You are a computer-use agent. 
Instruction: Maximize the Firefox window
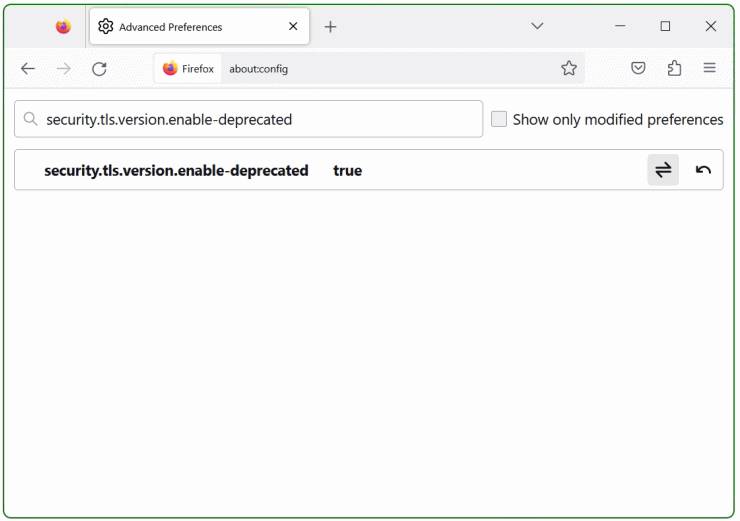pyautogui.click(x=665, y=26)
